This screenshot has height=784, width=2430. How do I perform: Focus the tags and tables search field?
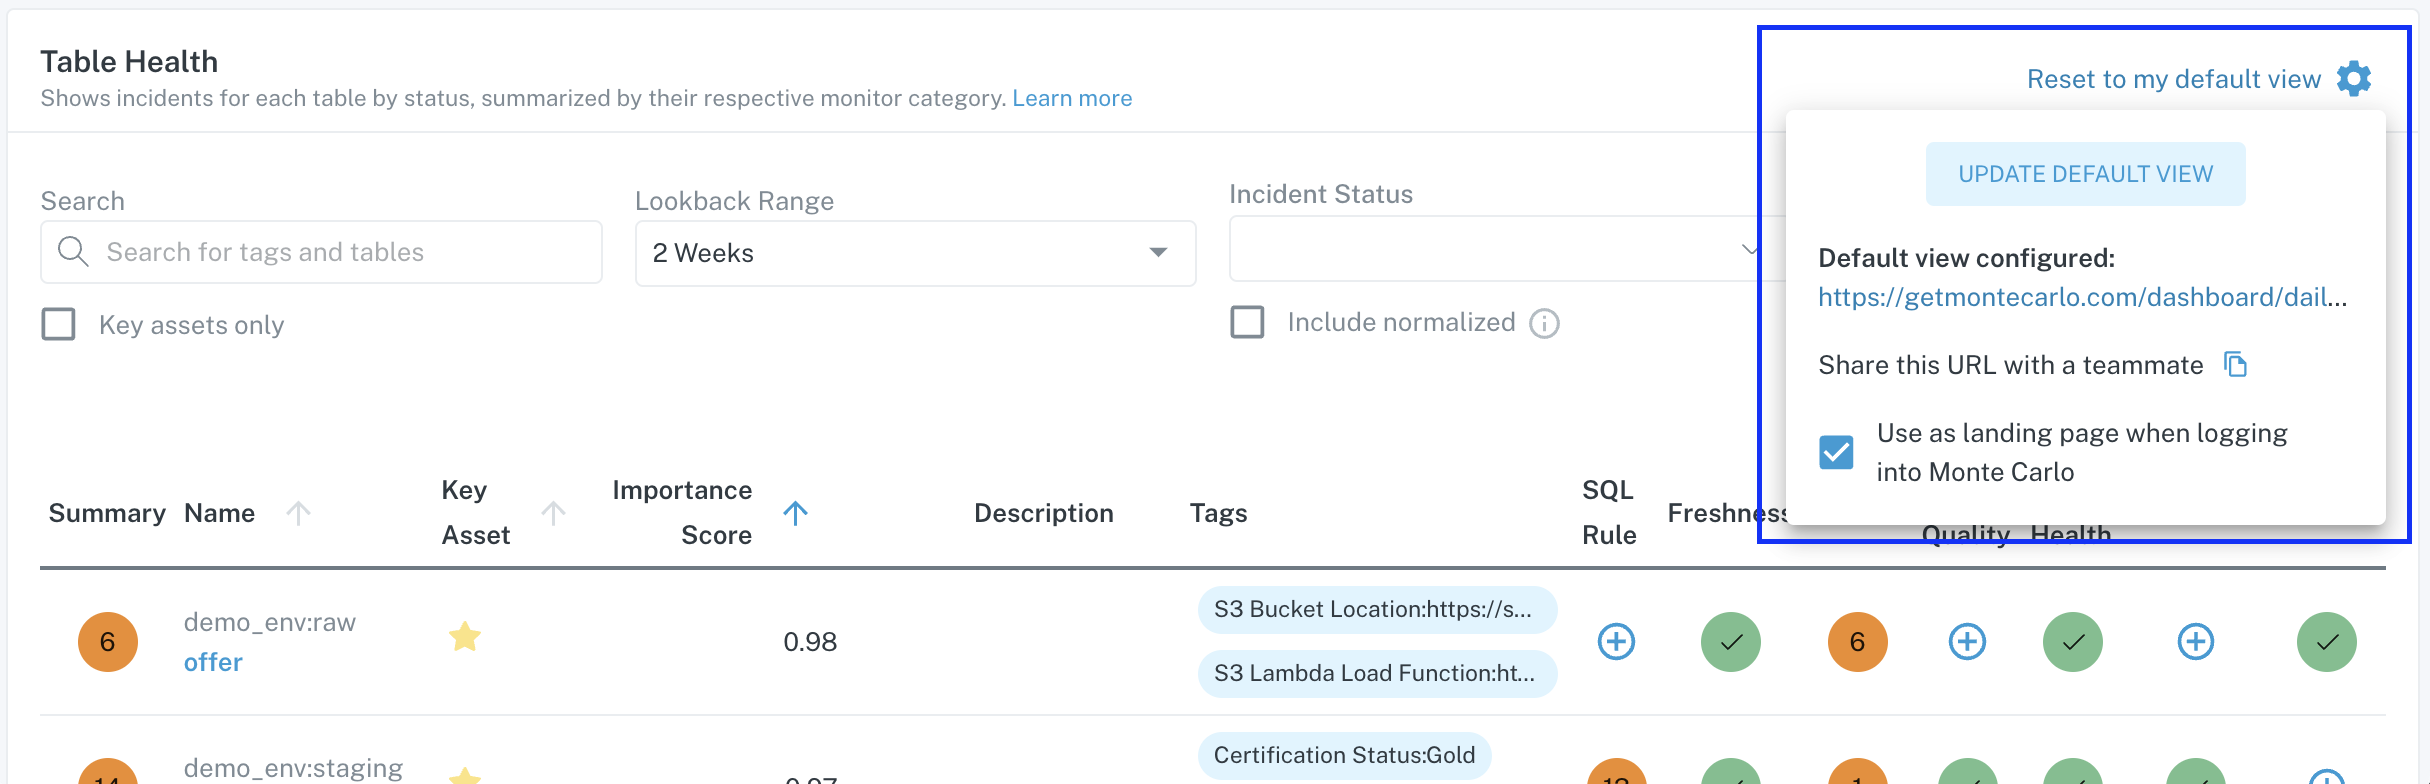click(x=340, y=252)
